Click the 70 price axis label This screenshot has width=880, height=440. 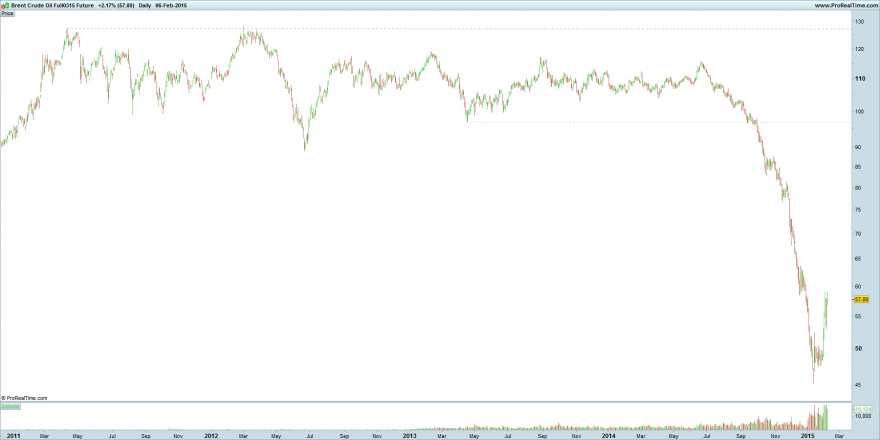pyautogui.click(x=858, y=233)
